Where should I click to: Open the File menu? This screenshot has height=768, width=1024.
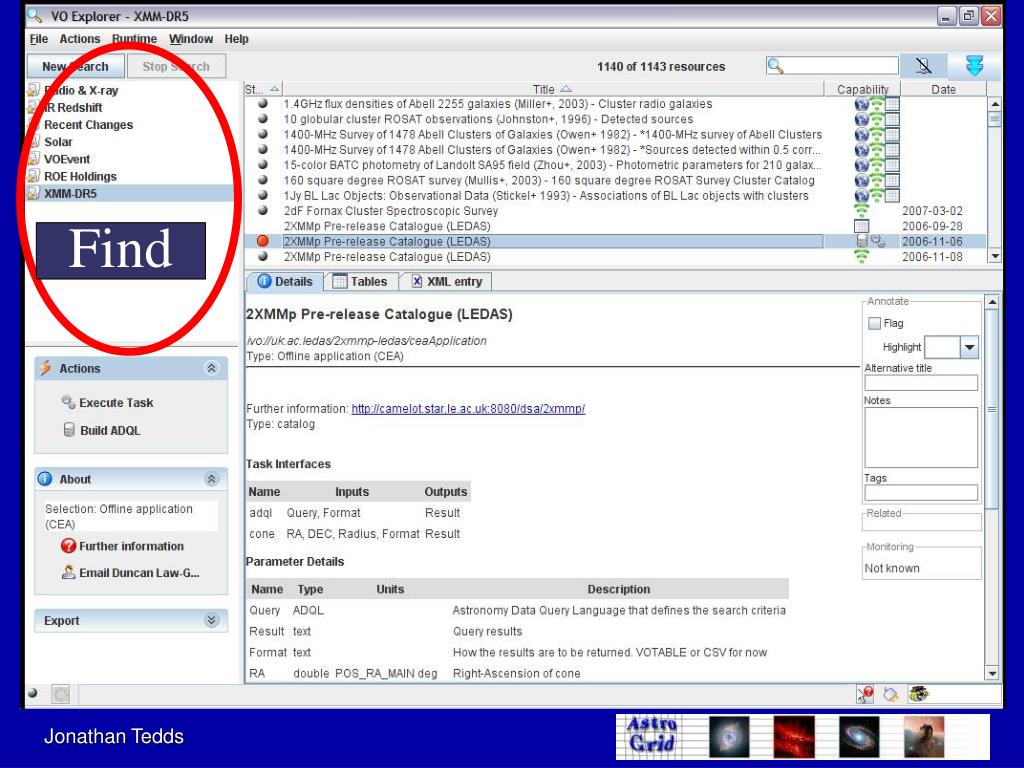pyautogui.click(x=39, y=39)
